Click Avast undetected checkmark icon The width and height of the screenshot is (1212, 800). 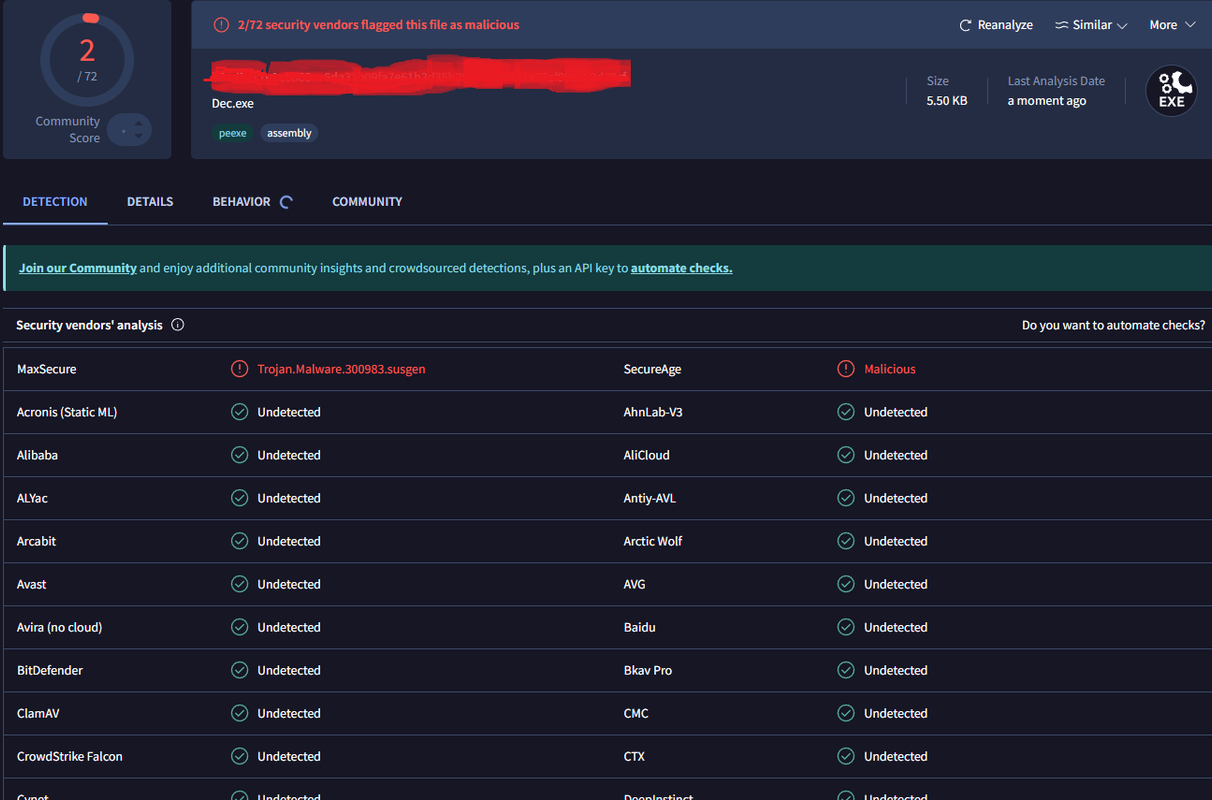coord(239,584)
